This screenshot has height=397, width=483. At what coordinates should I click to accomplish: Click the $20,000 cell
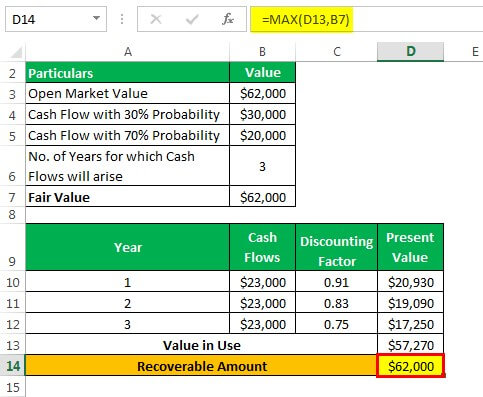click(262, 136)
